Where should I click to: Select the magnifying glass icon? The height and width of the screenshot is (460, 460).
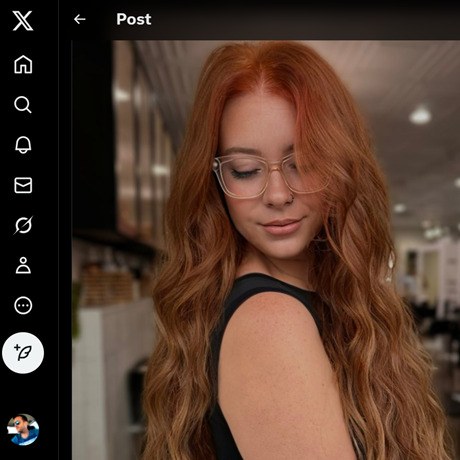(23, 105)
